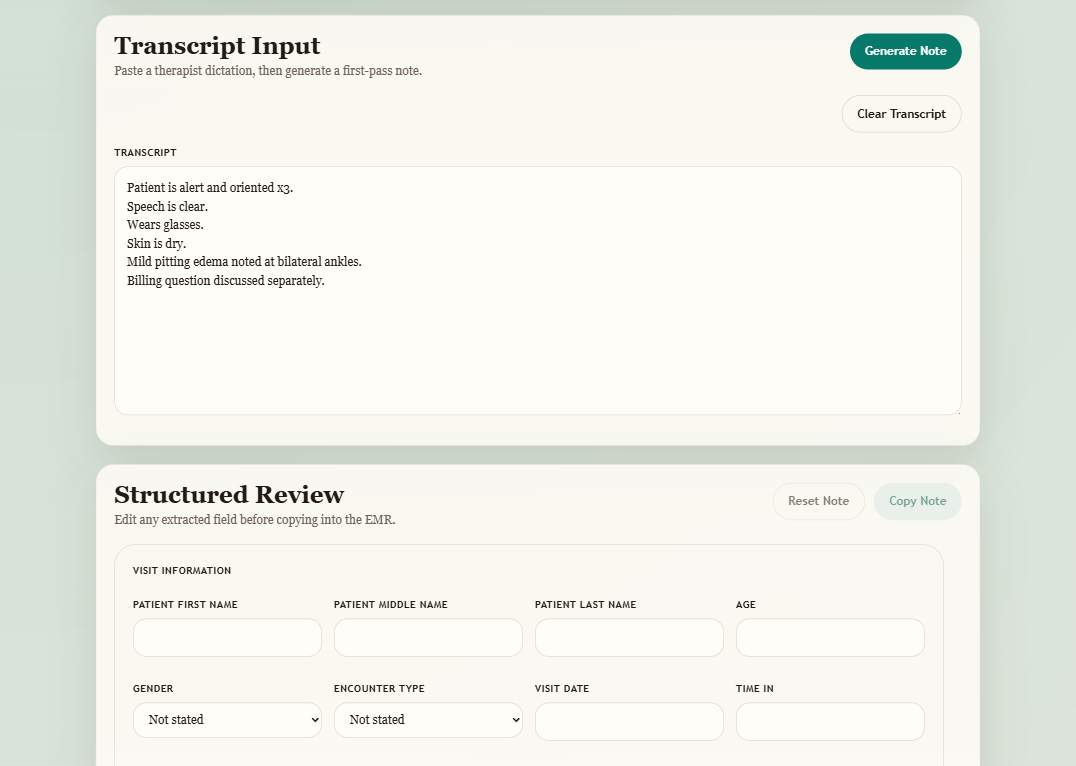The image size is (1076, 766).
Task: Click inside the transcript text area
Action: pyautogui.click(x=538, y=290)
